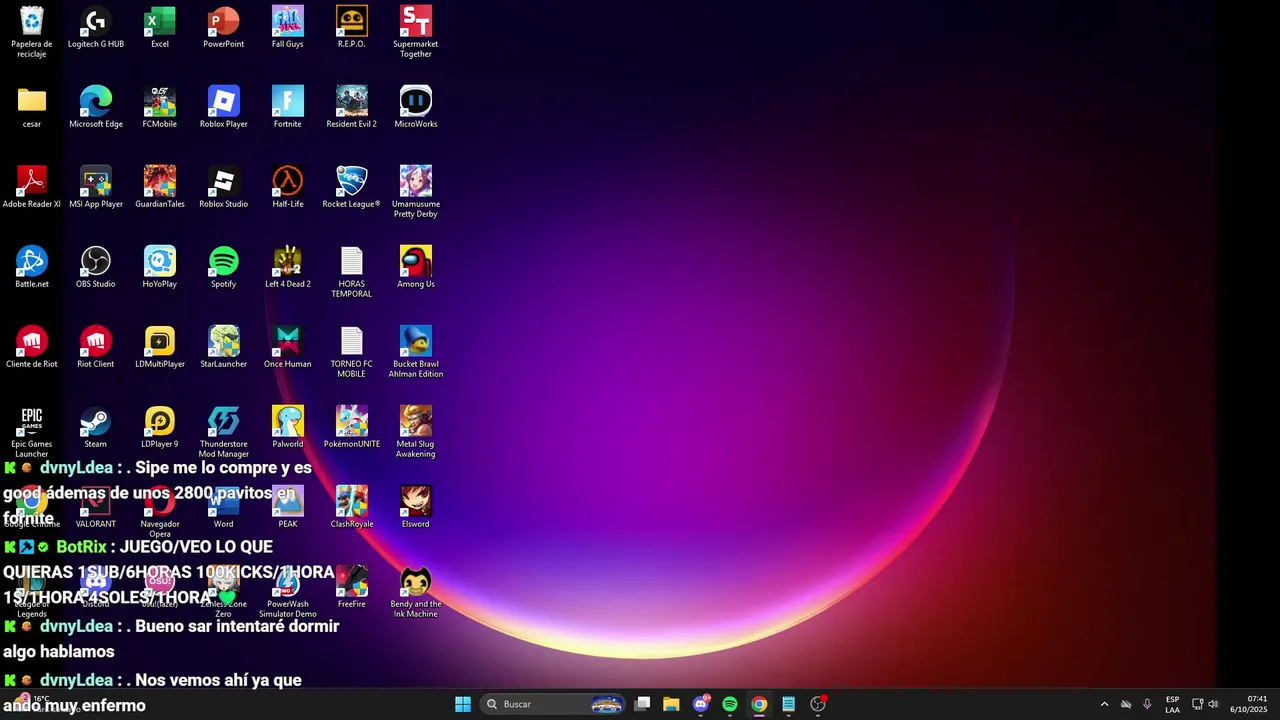1280x720 pixels.
Task: Open Discord from the taskbar
Action: tap(701, 704)
